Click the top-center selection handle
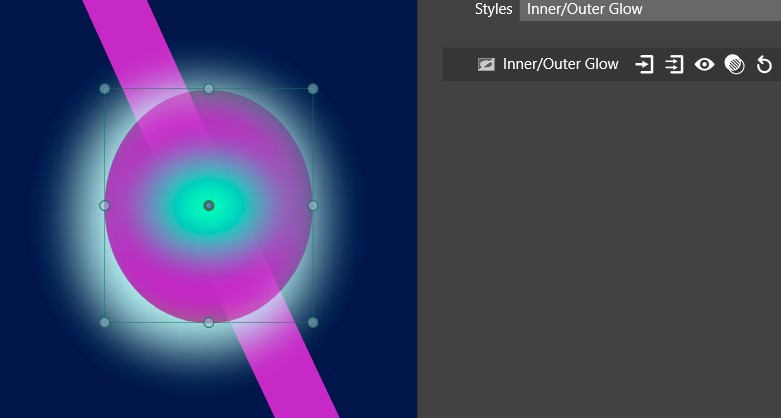Image resolution: width=781 pixels, height=418 pixels. (209, 89)
